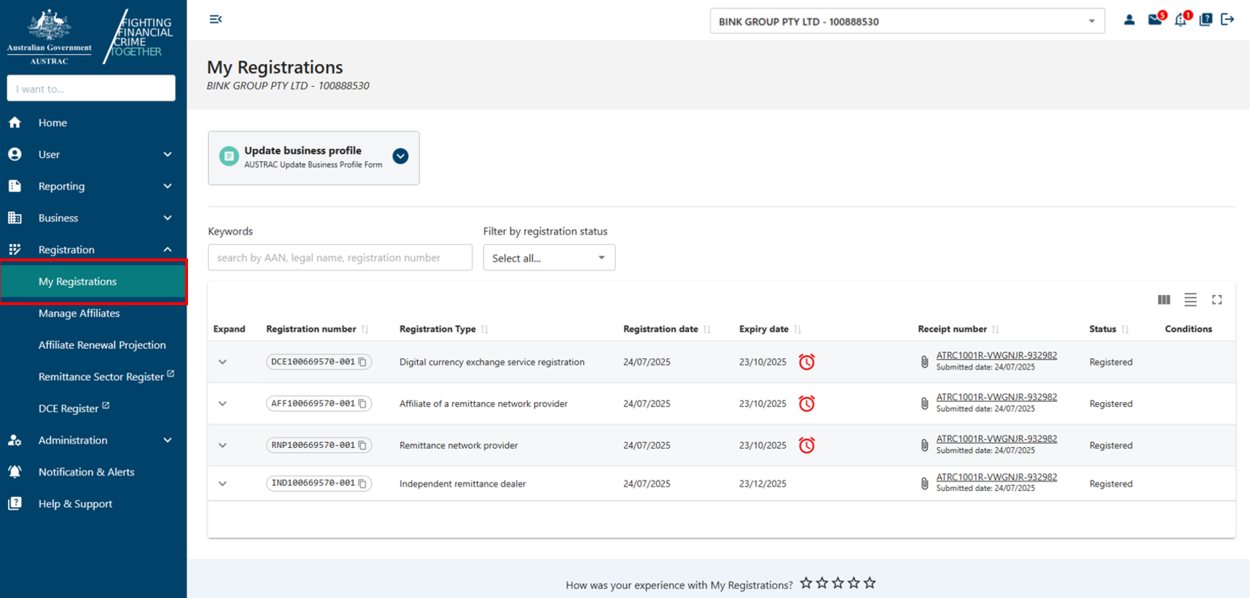1250x598 pixels.
Task: Open receipt ATRC1001R-VWGNJR-932982 for the Affiliate row
Action: (996, 396)
